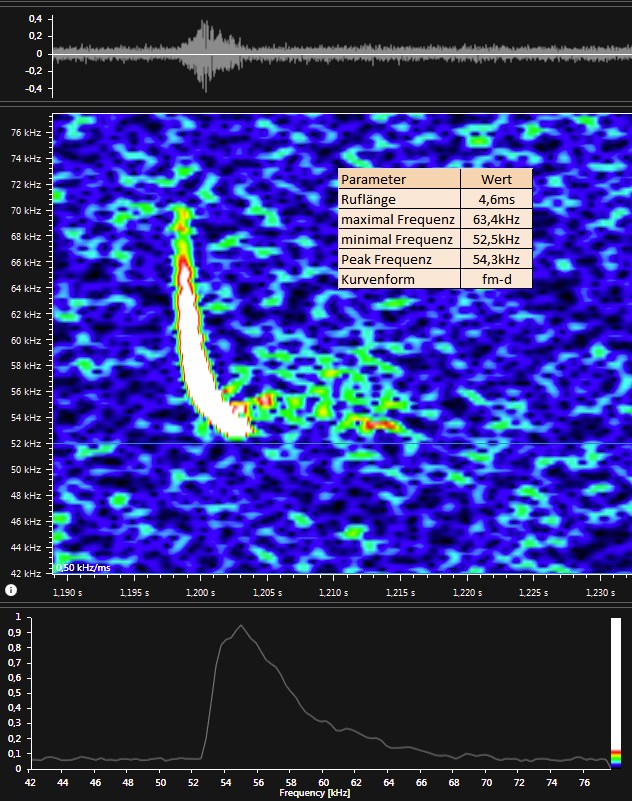Select the 'minimal Frequenz' row label

[399, 239]
